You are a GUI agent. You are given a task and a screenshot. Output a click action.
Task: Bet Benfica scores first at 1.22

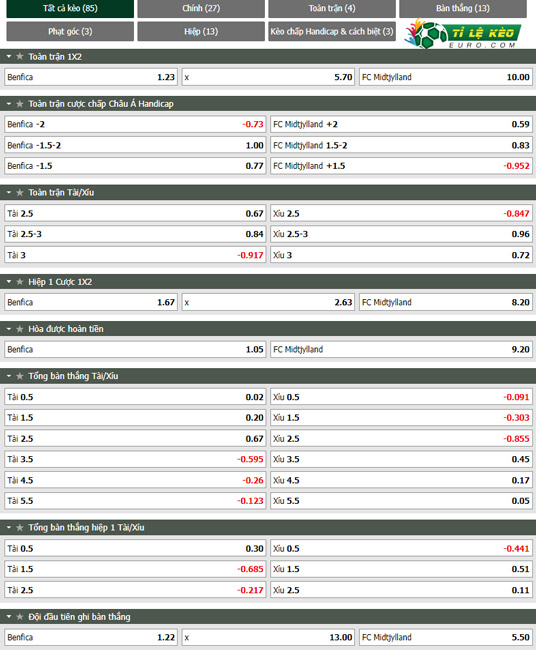(x=91, y=637)
